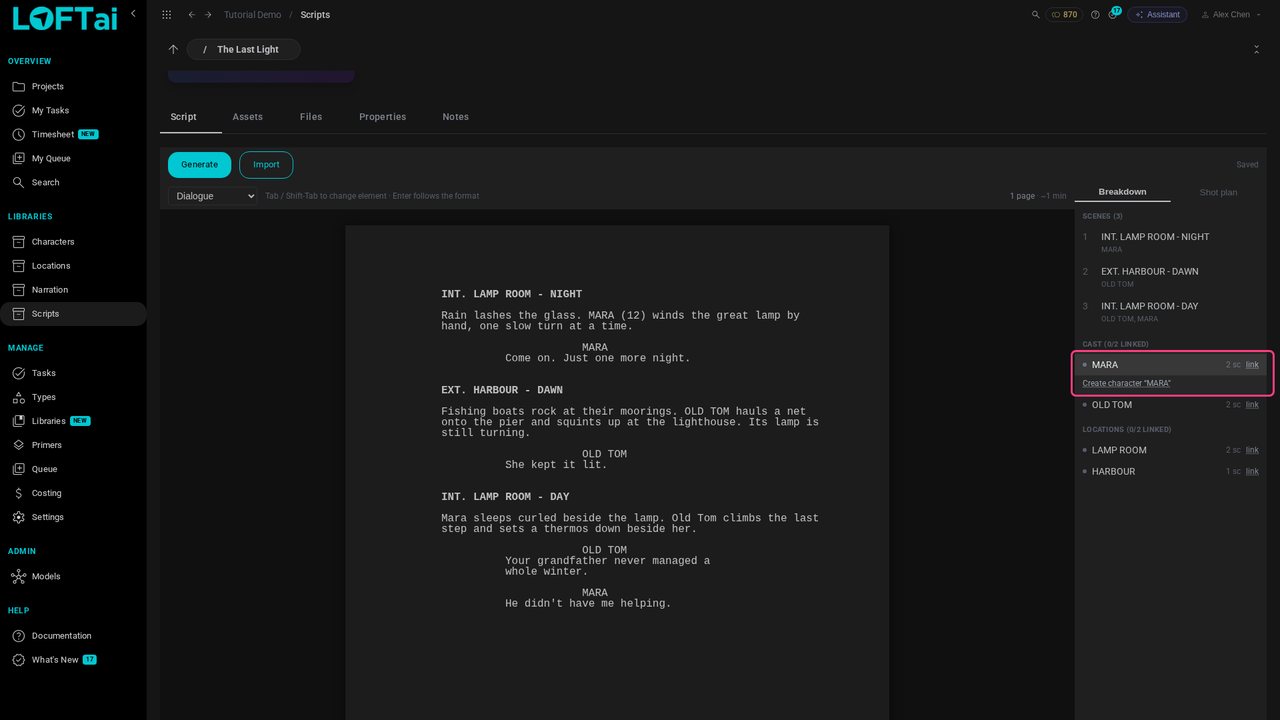The width and height of the screenshot is (1280, 720).
Task: Collapse the header panel chevron at right
Action: click(x=1256, y=49)
